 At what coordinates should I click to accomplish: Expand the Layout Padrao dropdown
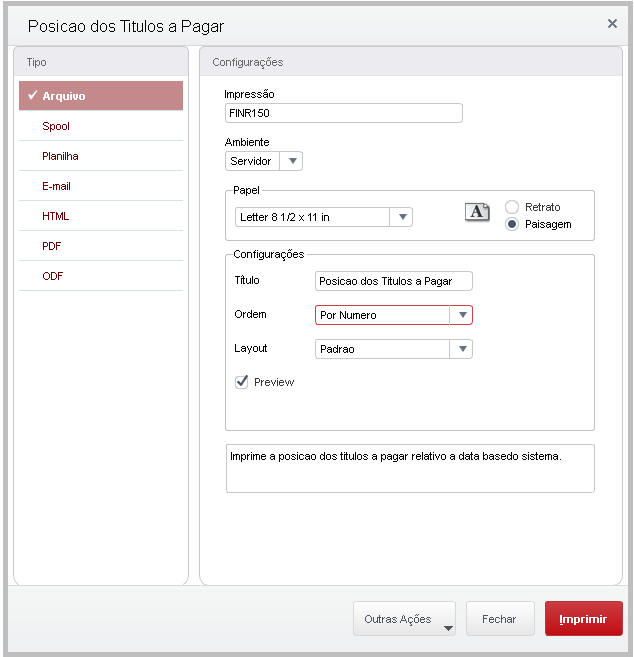point(461,349)
